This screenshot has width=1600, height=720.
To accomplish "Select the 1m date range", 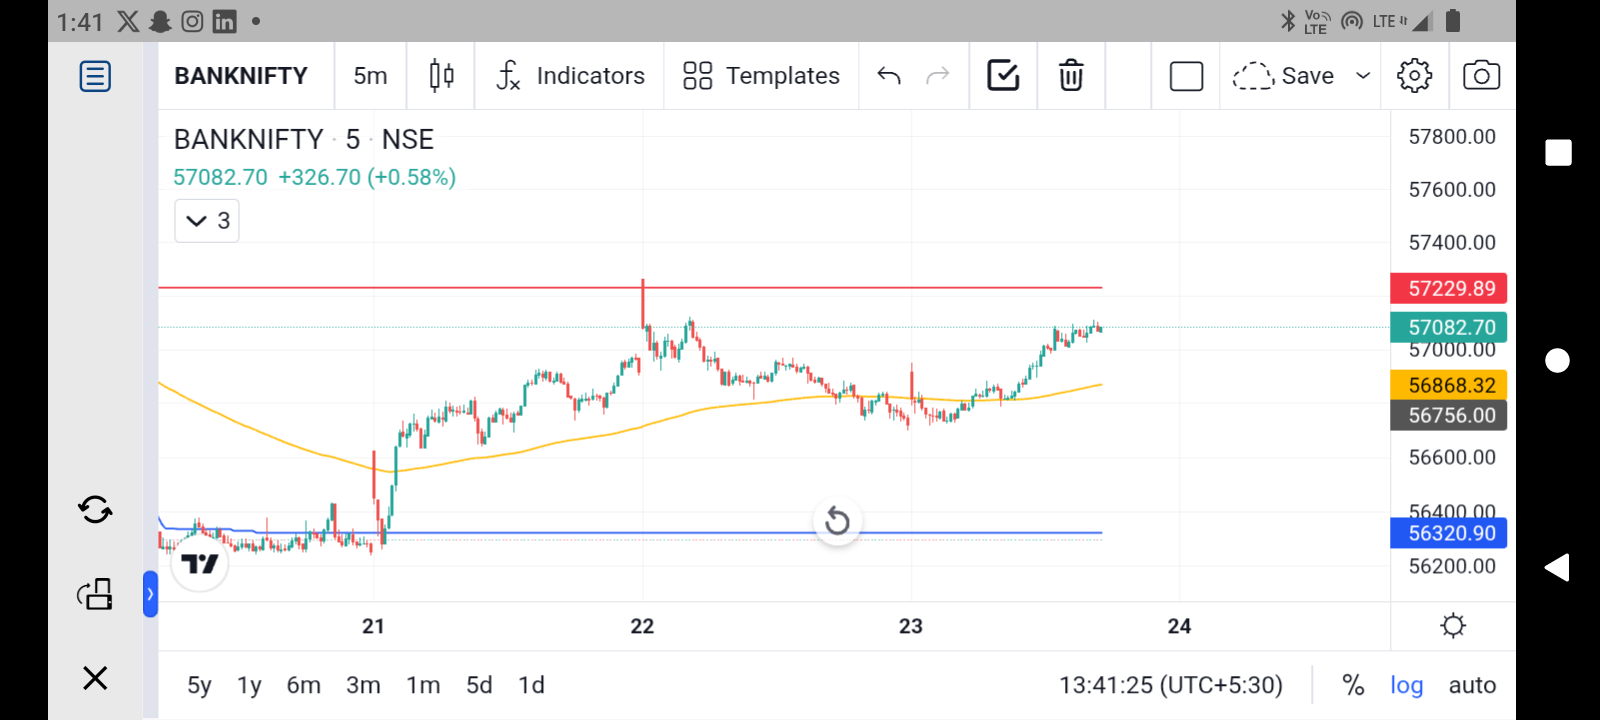I will click(x=423, y=685).
